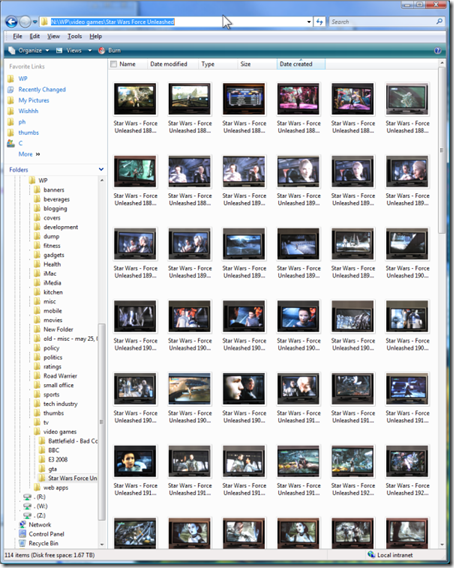454x568 pixels.
Task: Open the Views dropdown arrow
Action: [90, 50]
